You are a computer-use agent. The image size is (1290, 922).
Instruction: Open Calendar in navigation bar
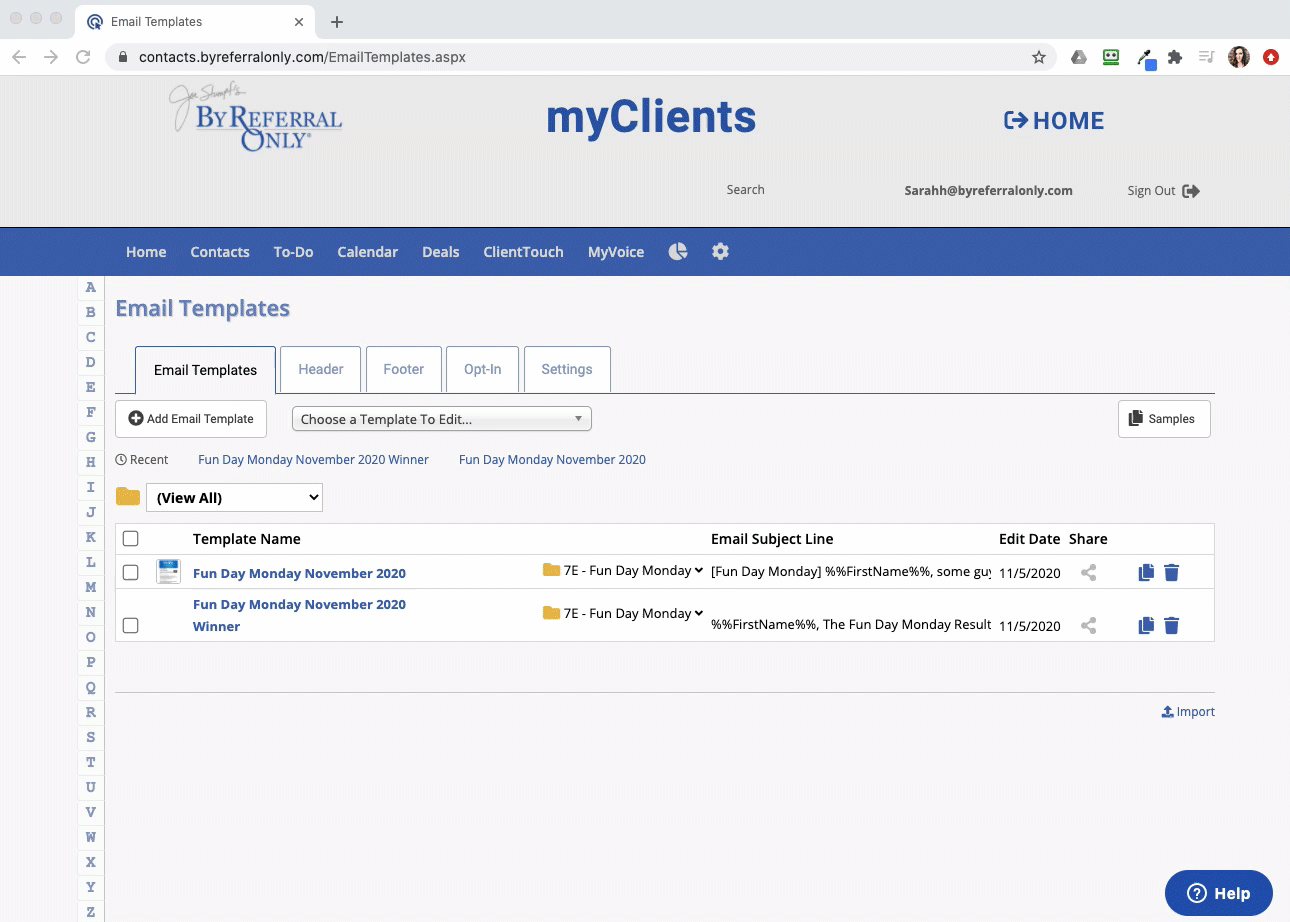click(367, 252)
